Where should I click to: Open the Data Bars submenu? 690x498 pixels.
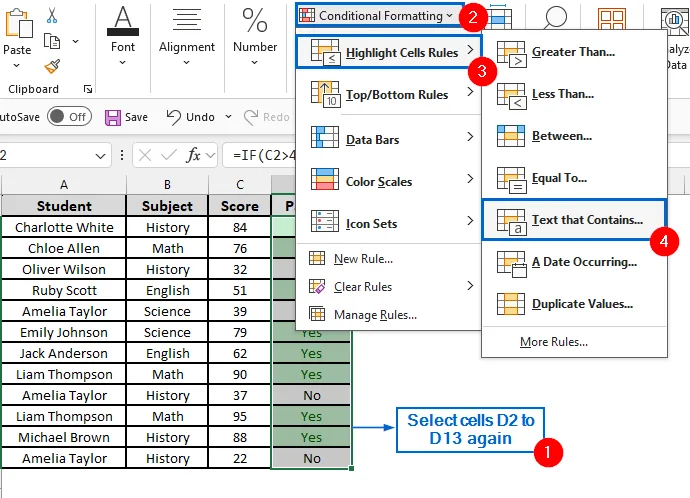[389, 139]
